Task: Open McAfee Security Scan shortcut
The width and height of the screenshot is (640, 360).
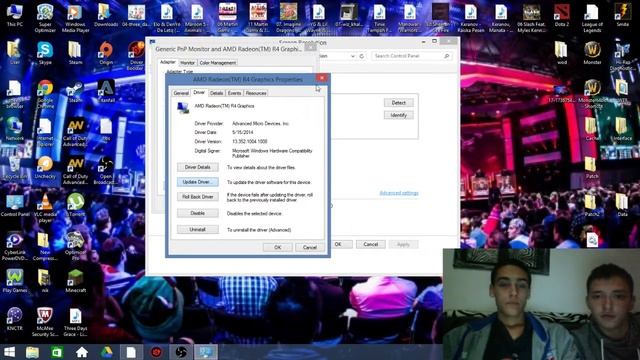Action: [45, 322]
